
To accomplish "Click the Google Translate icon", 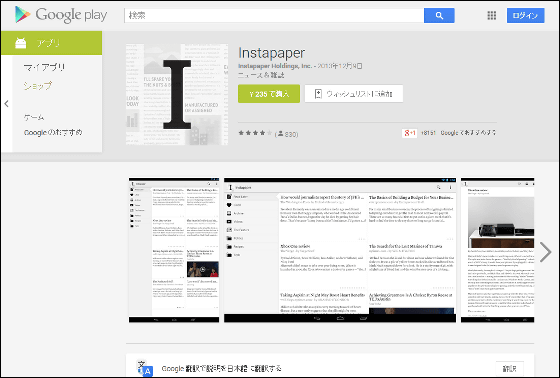I will pos(145,368).
